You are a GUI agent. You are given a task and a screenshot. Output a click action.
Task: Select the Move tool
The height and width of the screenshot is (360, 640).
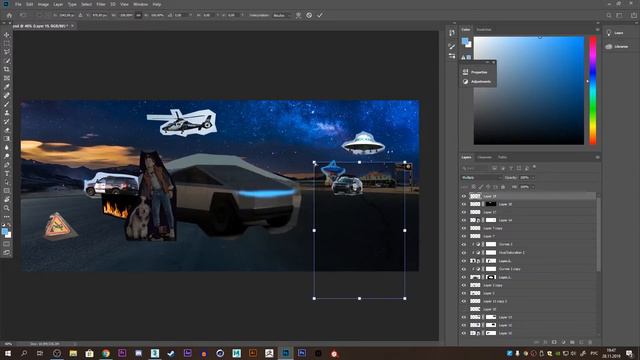(7, 35)
